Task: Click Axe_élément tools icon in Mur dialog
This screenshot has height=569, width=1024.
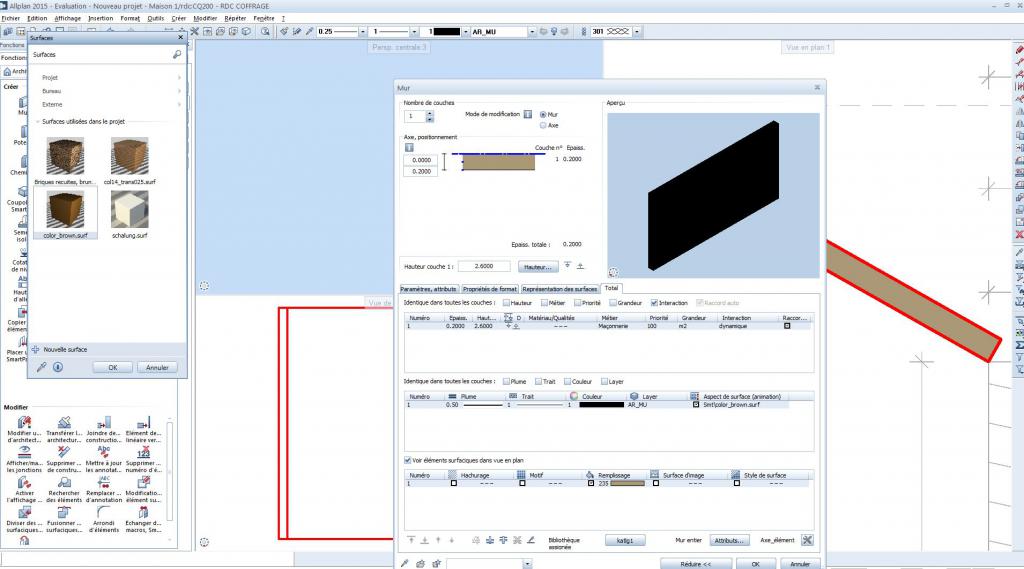Action: [x=807, y=540]
